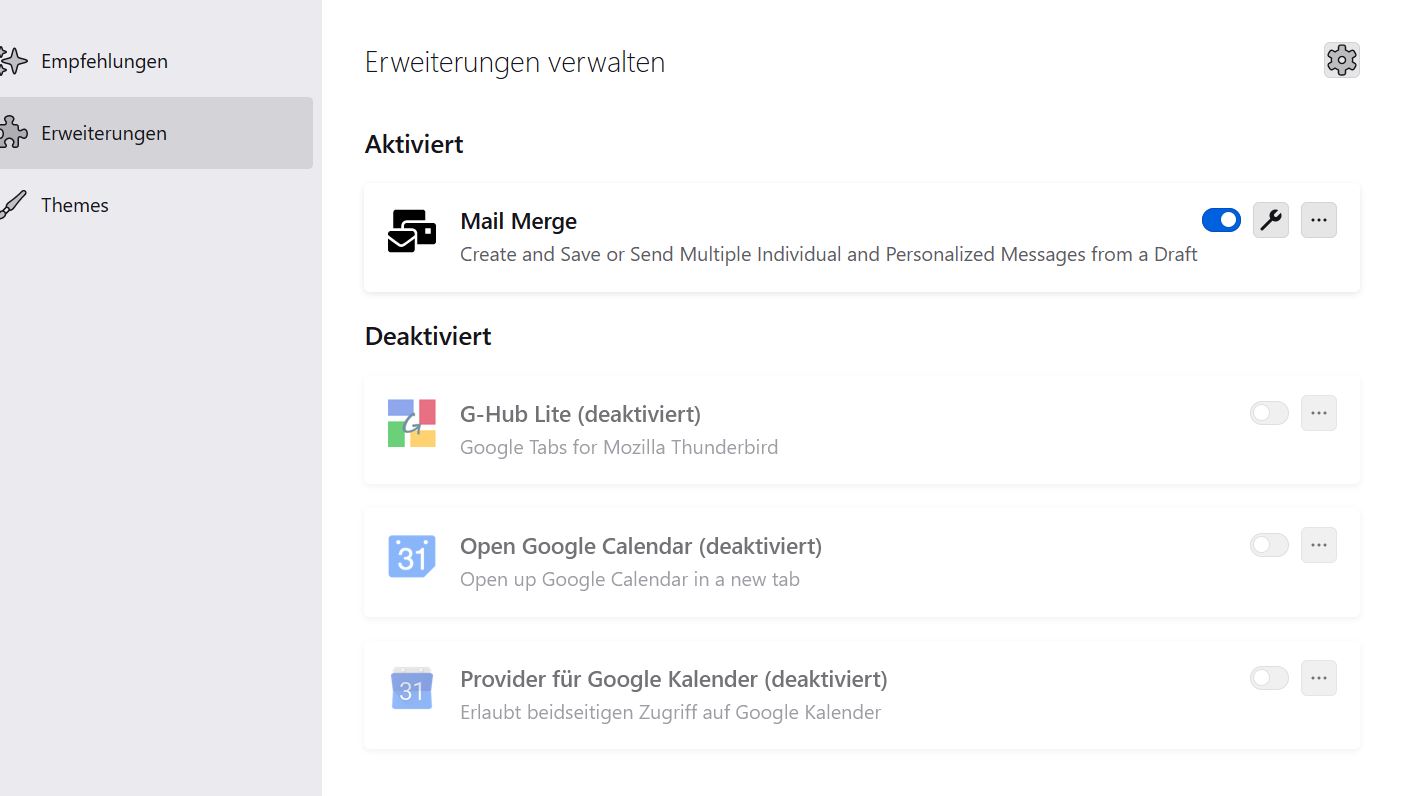1422x796 pixels.
Task: Enable Open Google Calendar extension toggle
Action: [x=1269, y=545]
